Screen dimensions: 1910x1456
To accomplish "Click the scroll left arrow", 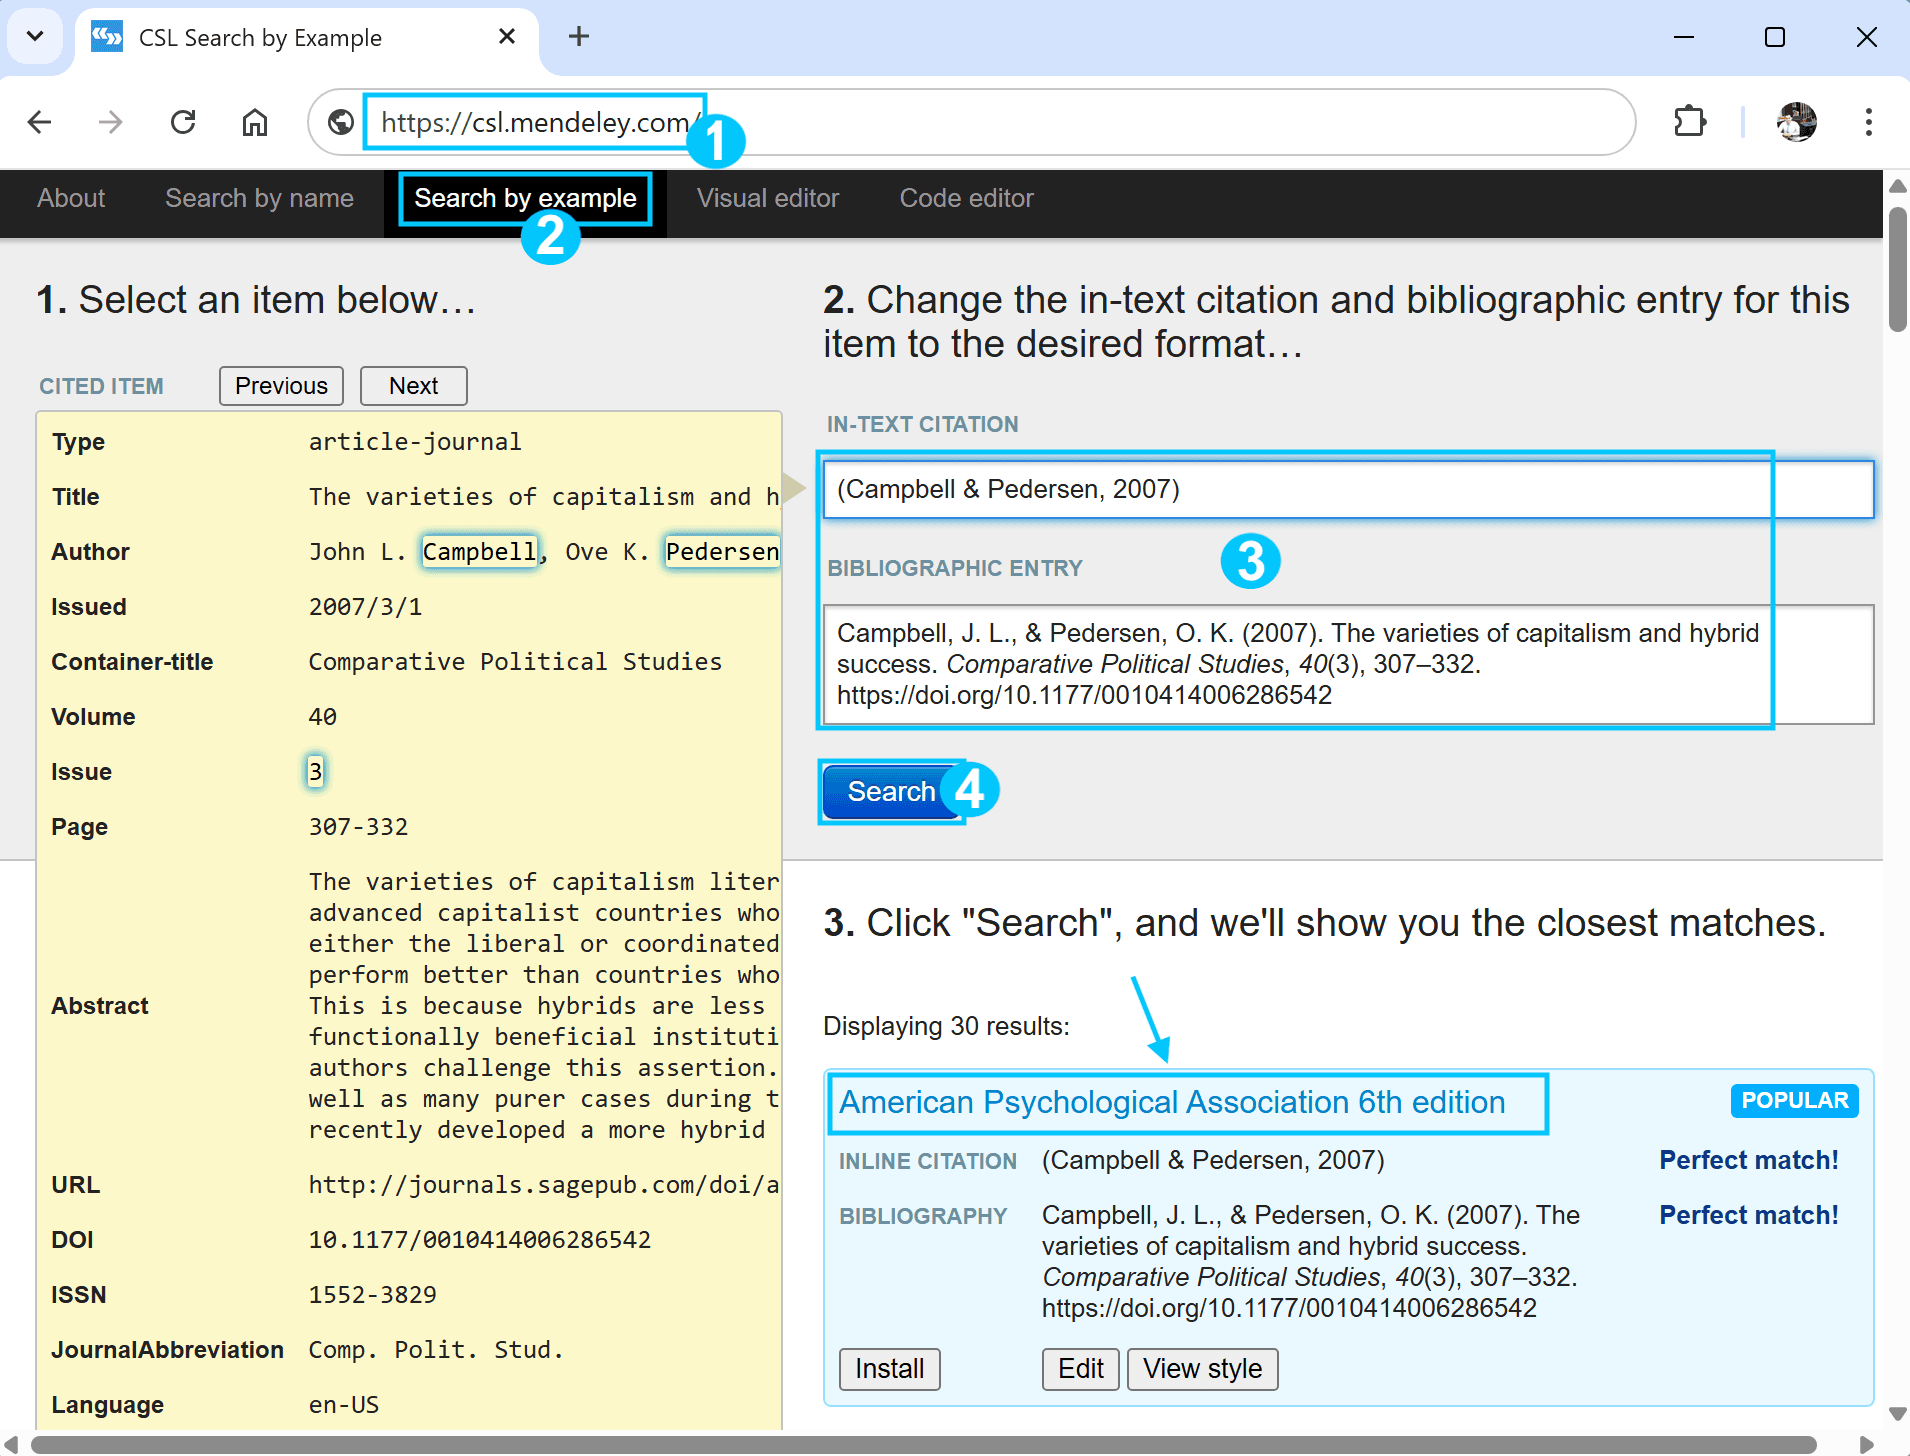I will coord(12,1445).
